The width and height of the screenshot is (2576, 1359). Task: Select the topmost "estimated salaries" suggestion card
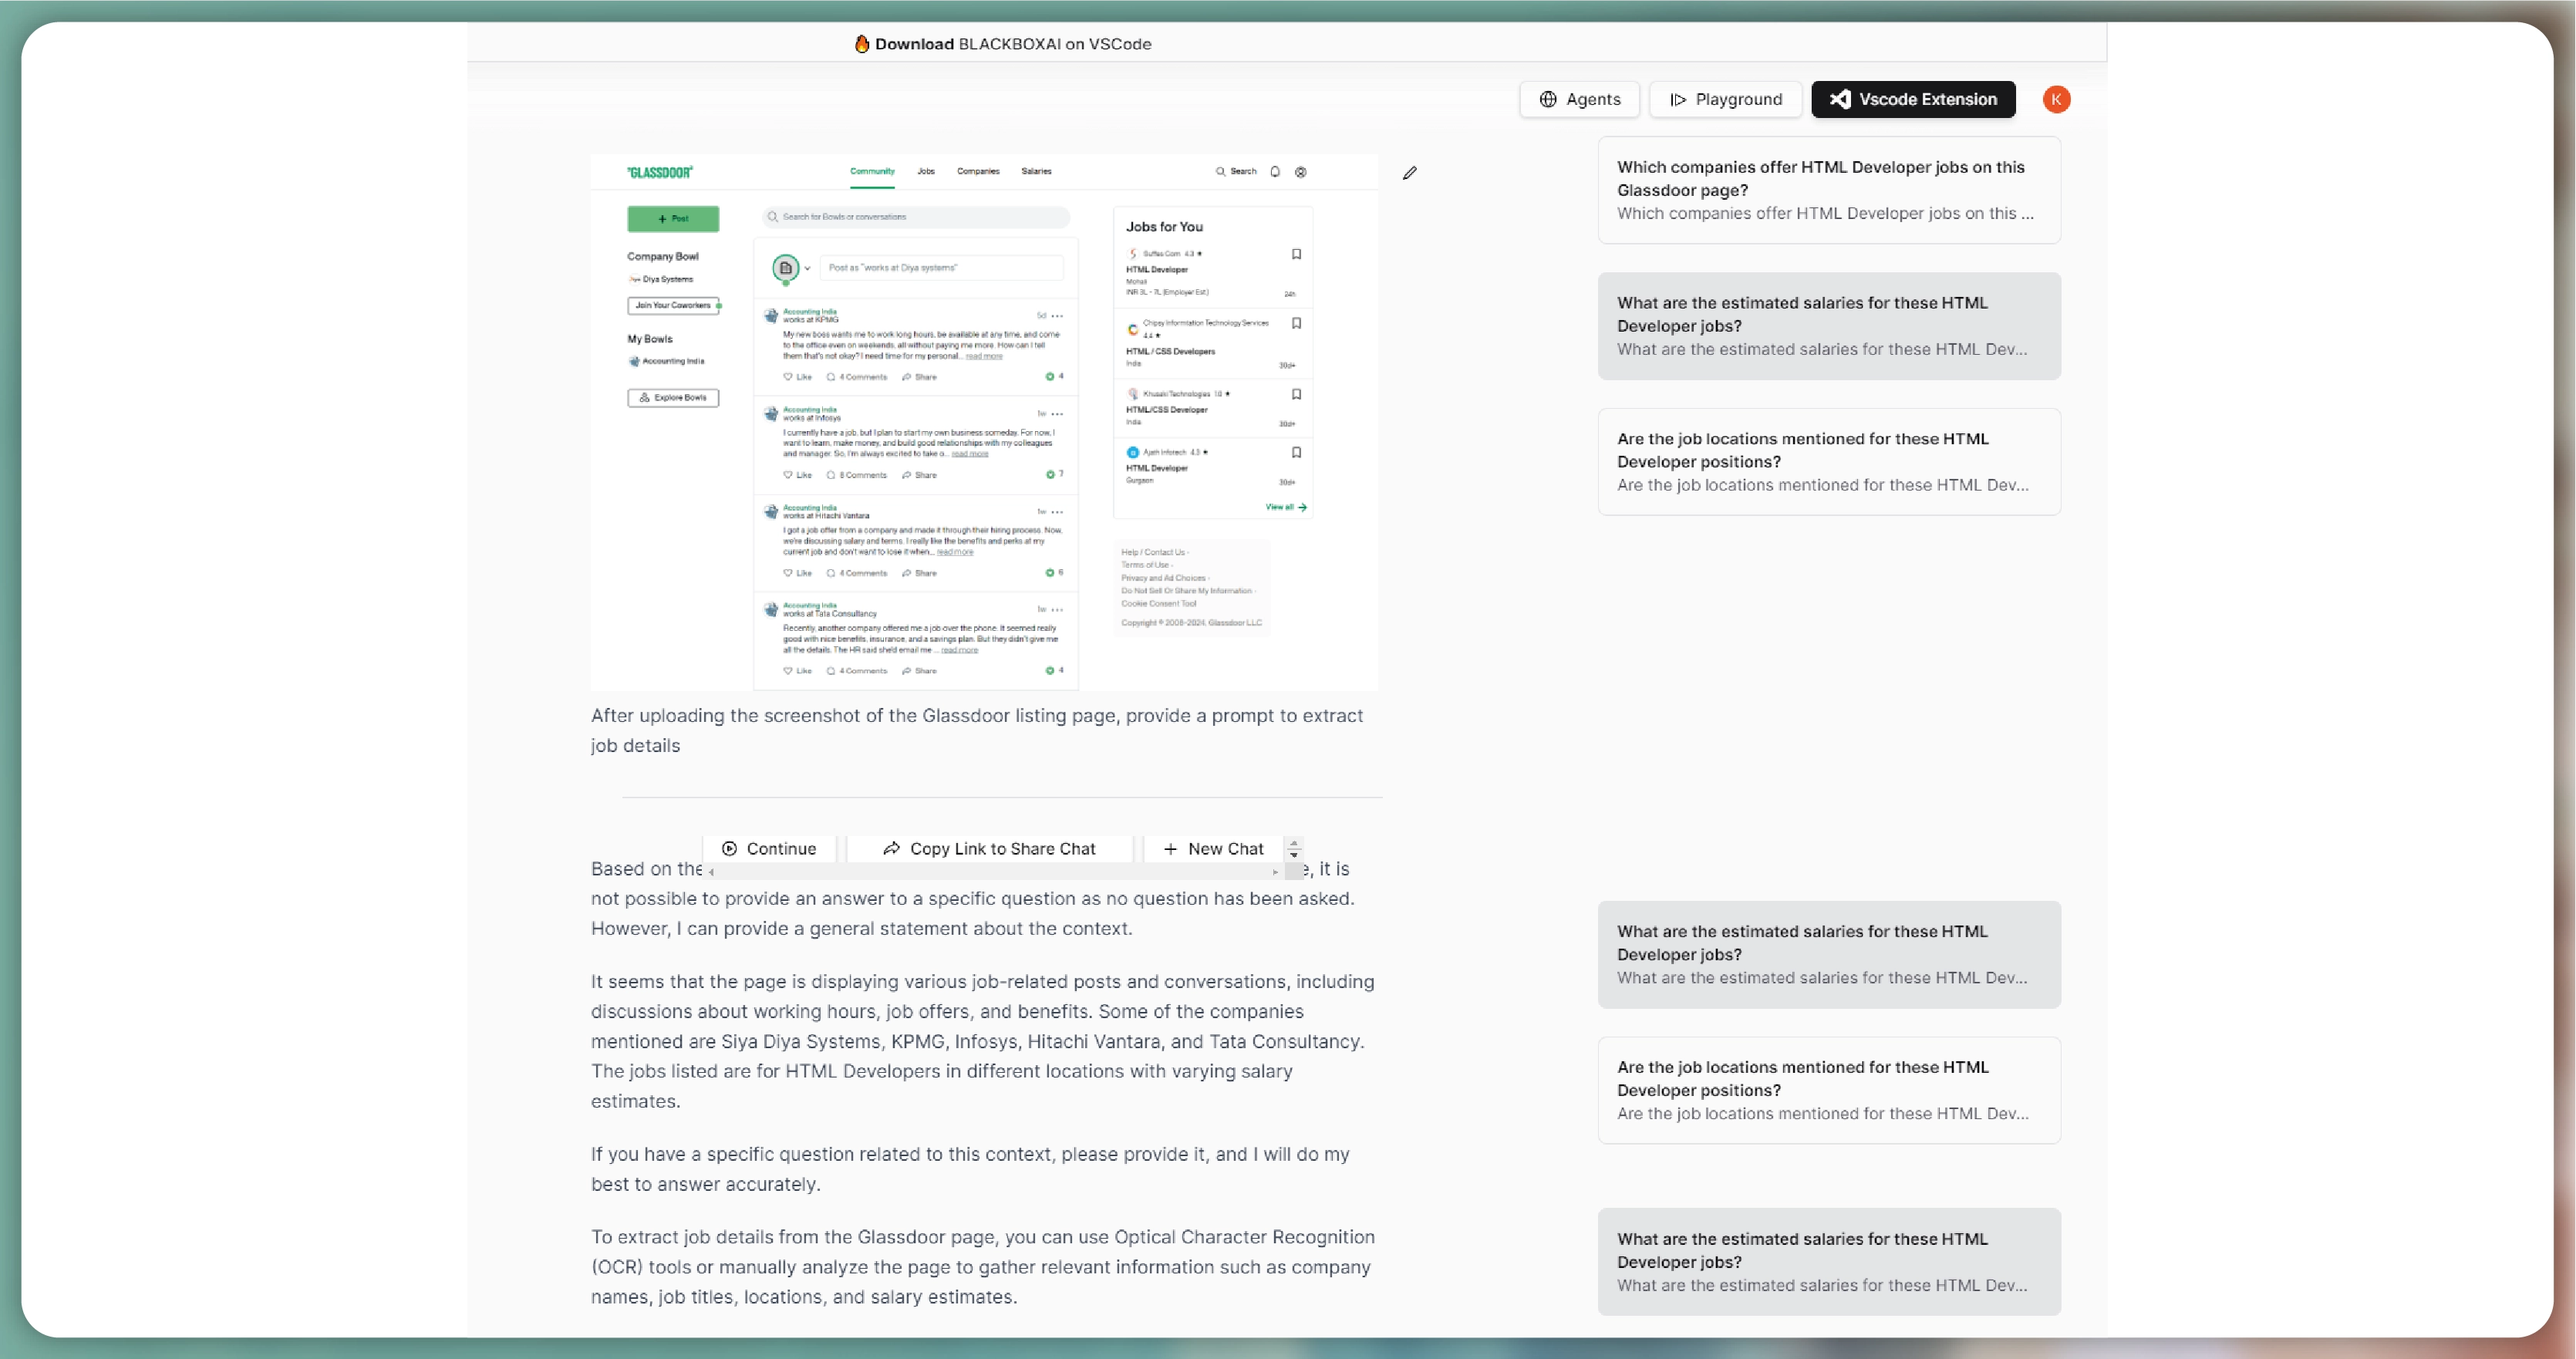(x=1828, y=326)
